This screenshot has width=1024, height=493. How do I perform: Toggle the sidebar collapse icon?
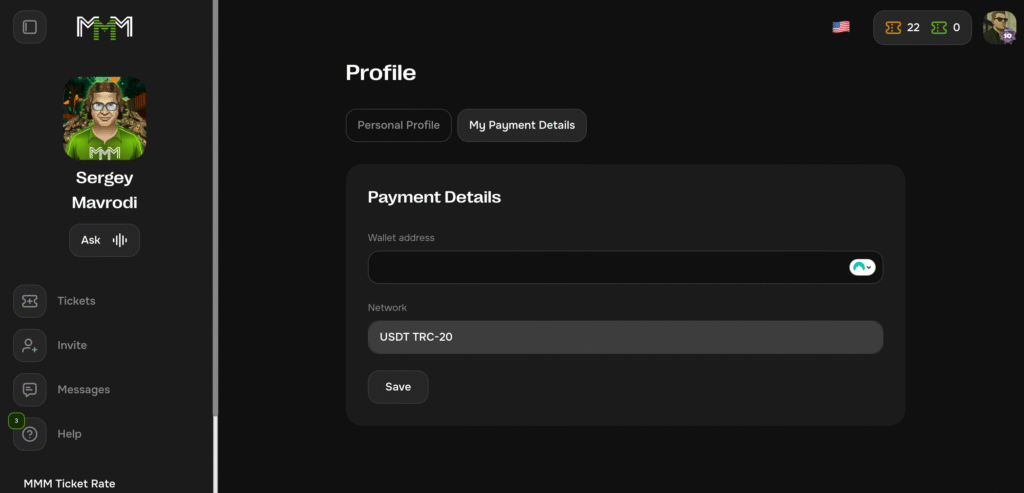[x=30, y=27]
